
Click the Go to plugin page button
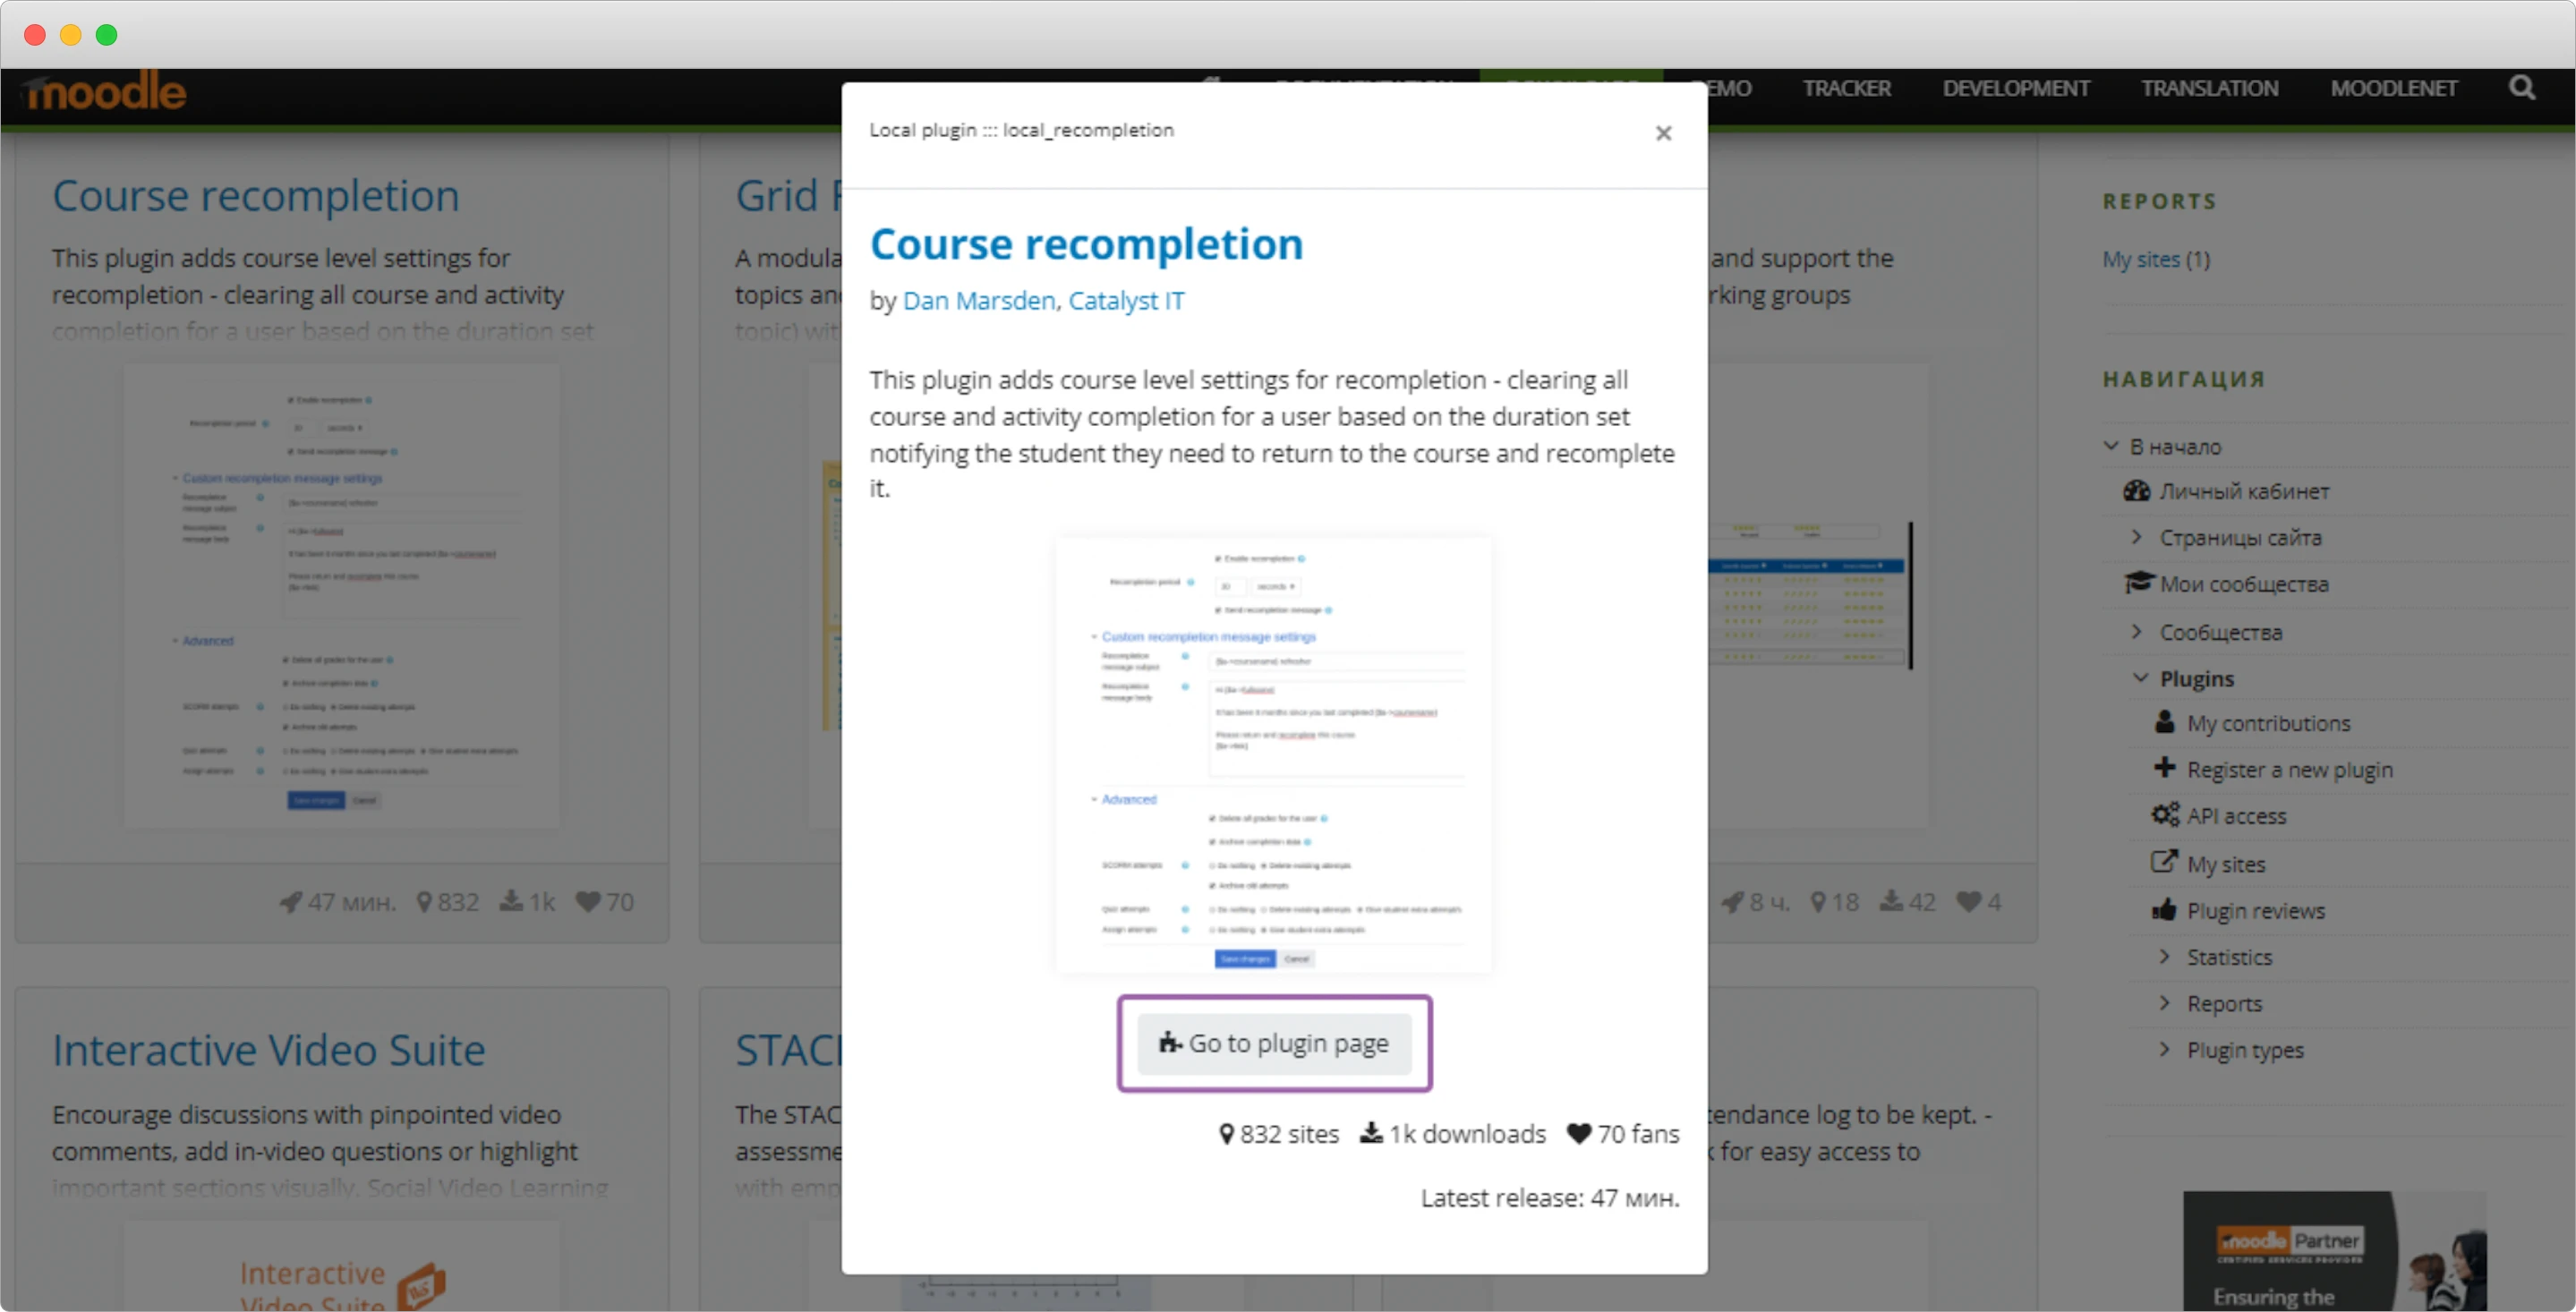pos(1274,1043)
